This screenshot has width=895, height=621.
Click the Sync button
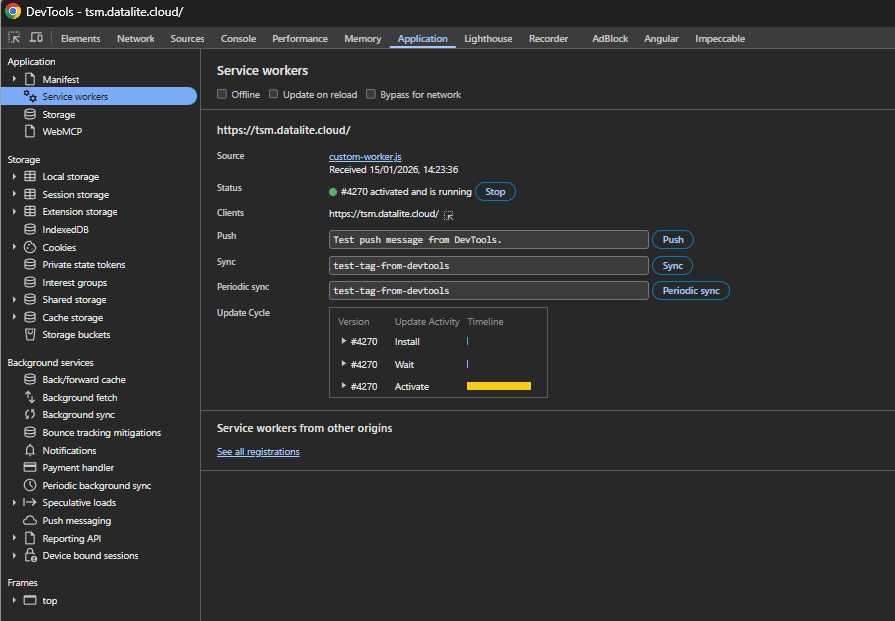(x=672, y=265)
